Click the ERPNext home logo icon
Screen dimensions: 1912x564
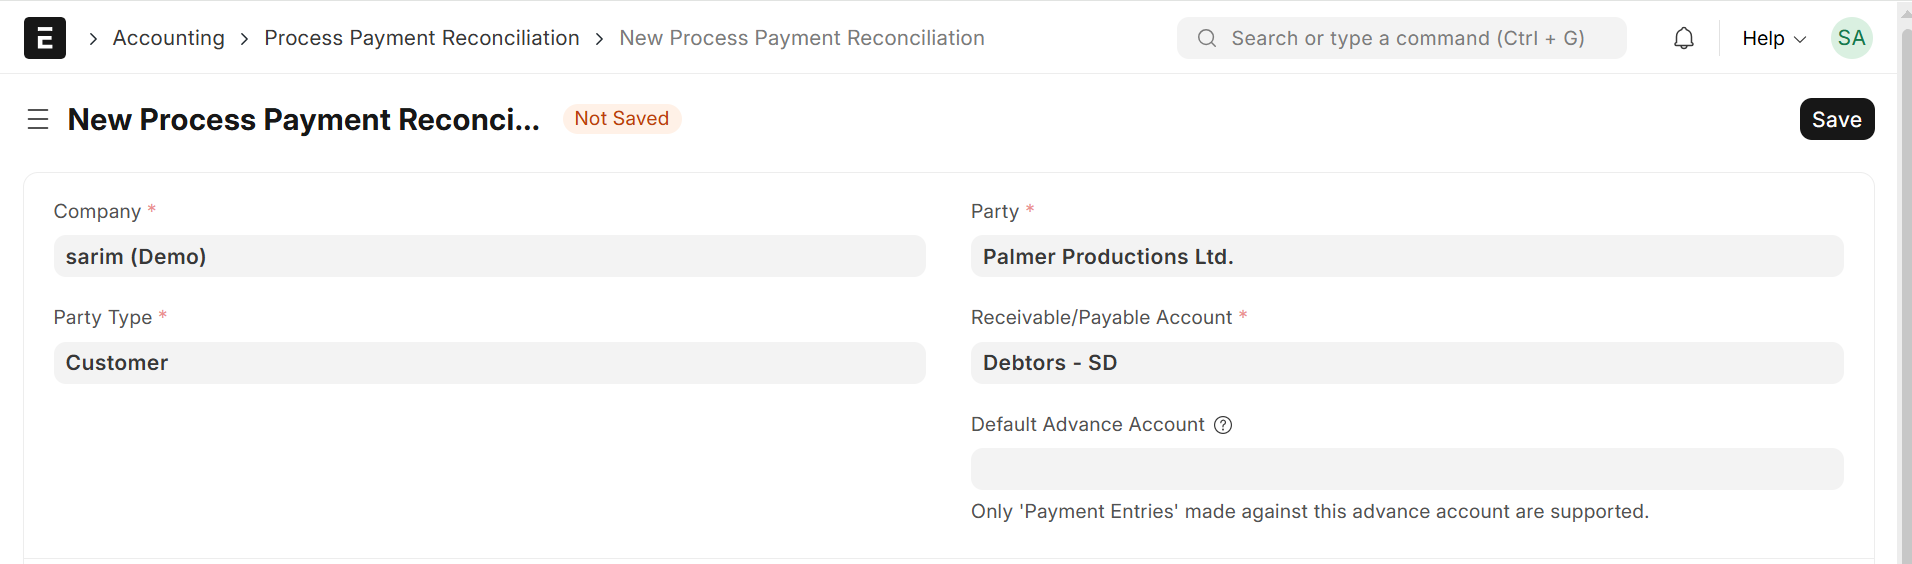coord(45,38)
